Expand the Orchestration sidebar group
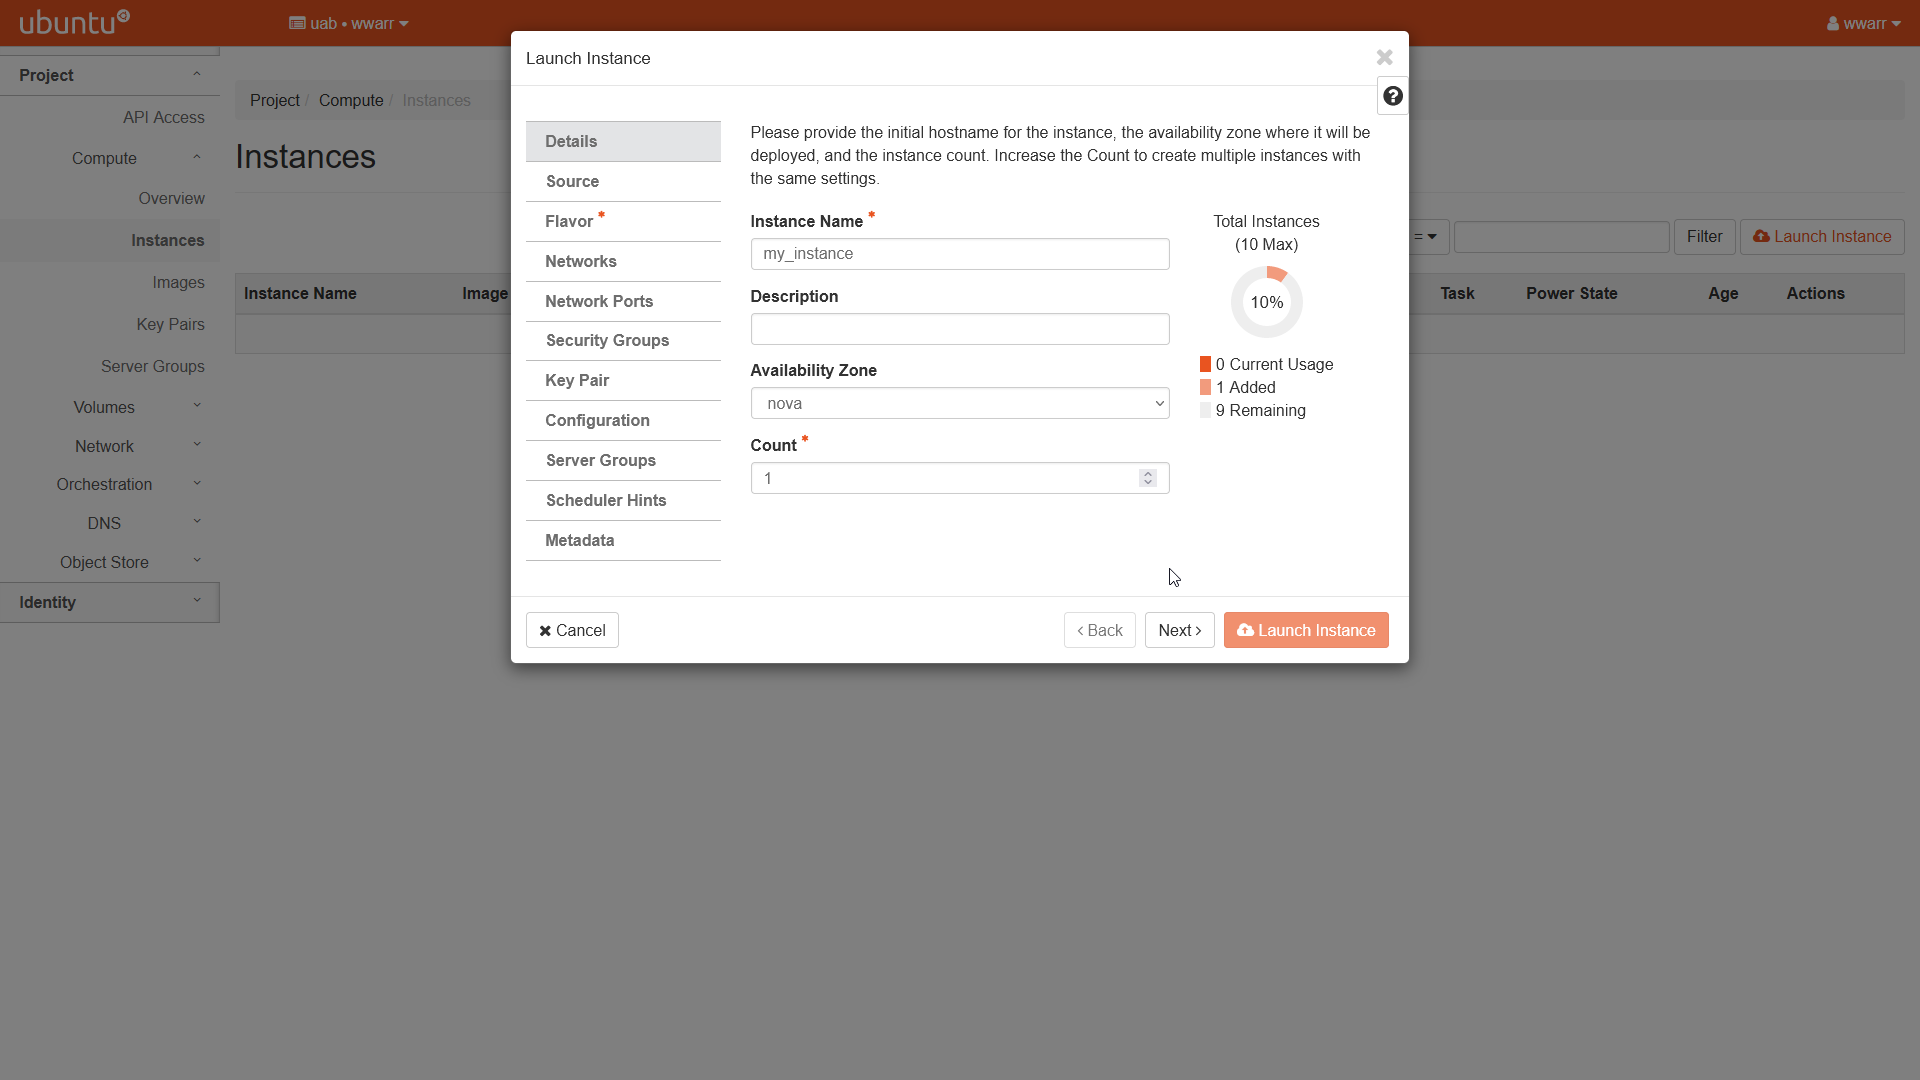1920x1080 pixels. click(110, 484)
